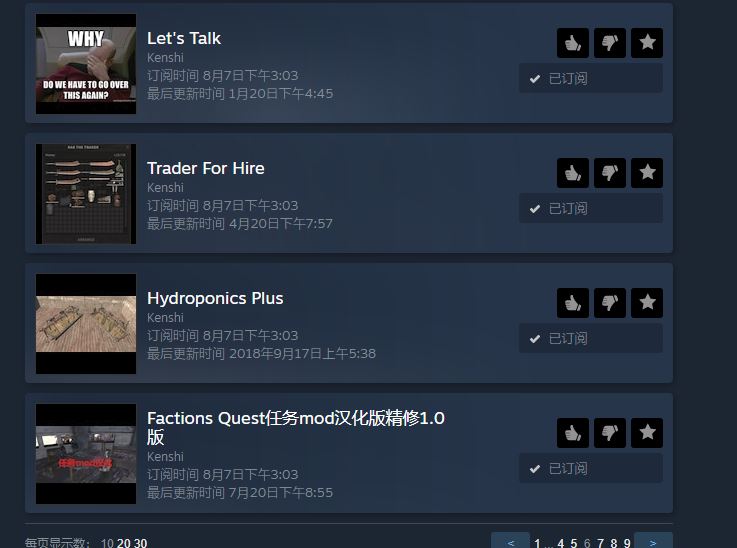Thumbs up Factions Quest mod
This screenshot has width=737, height=548.
click(x=572, y=432)
